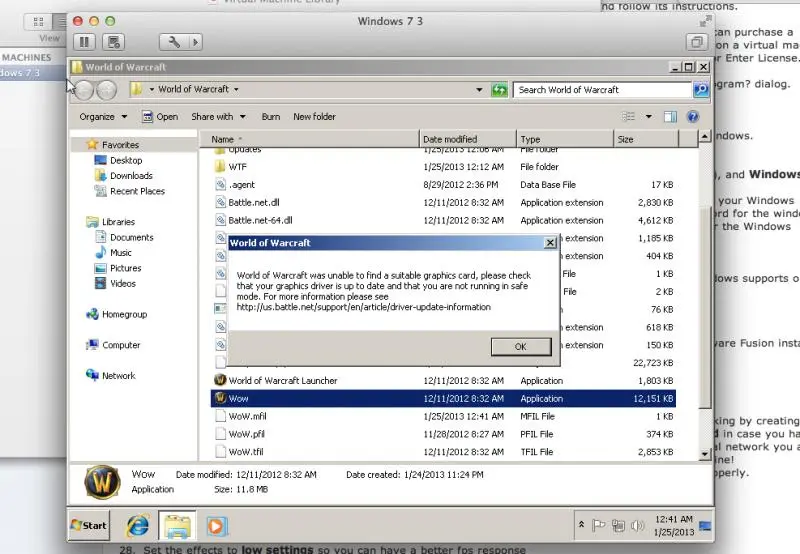Viewport: 800px width, 554px height.
Task: Sort by the Type column header
Action: tap(565, 139)
